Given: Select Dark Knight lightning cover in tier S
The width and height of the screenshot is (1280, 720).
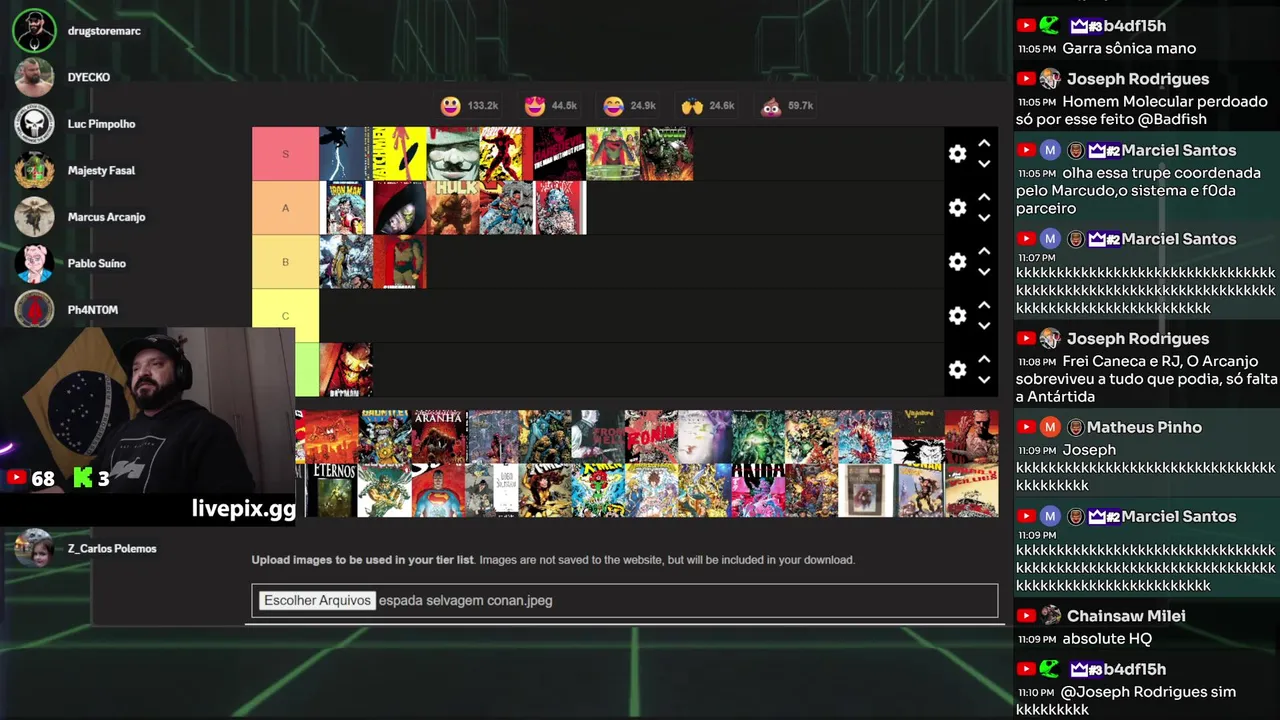Looking at the screenshot, I should [345, 154].
